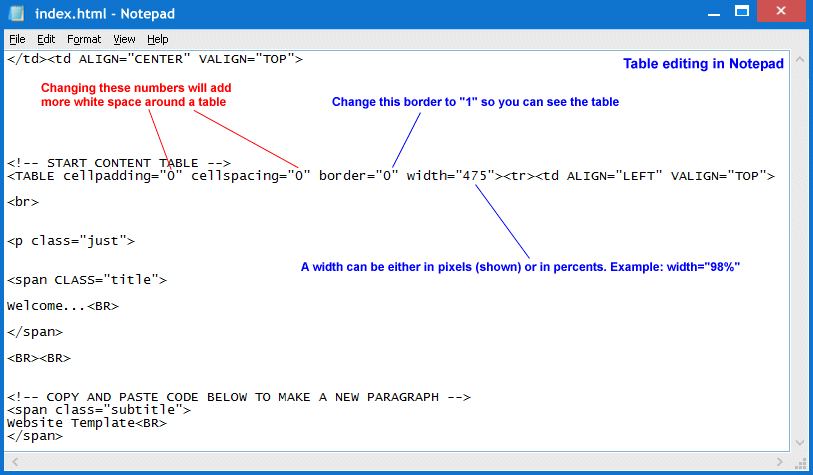Click the vertical scrollbar down arrow
Image resolution: width=813 pixels, height=475 pixels.
[x=800, y=443]
